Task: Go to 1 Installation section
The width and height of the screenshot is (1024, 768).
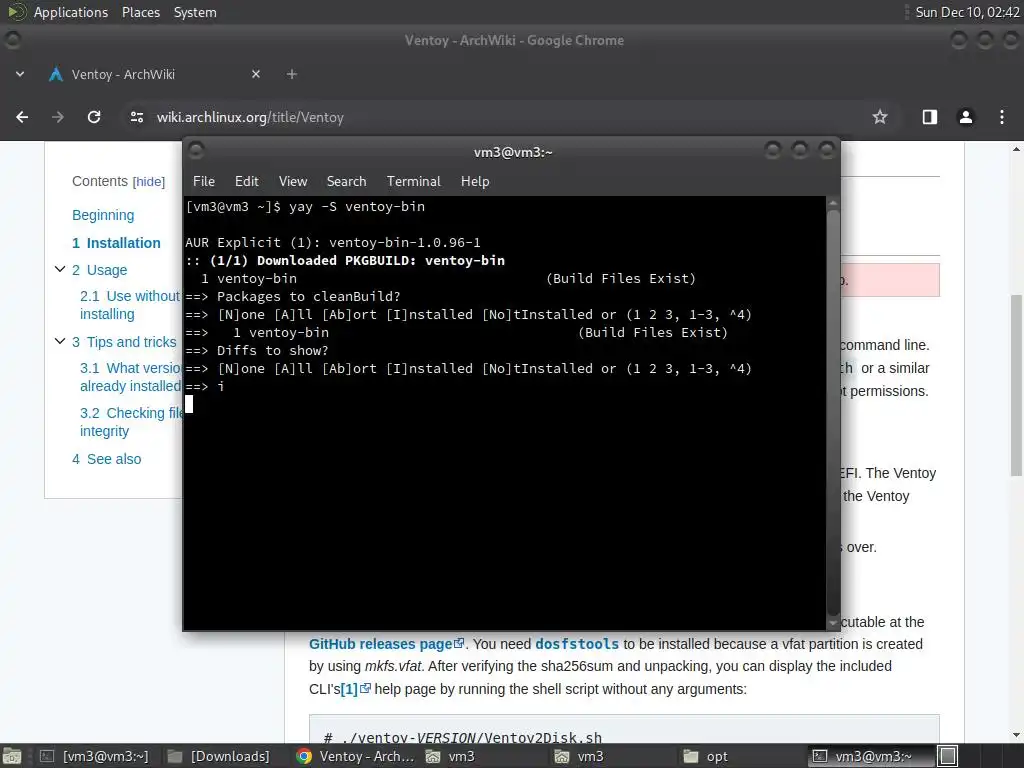Action: coord(116,243)
